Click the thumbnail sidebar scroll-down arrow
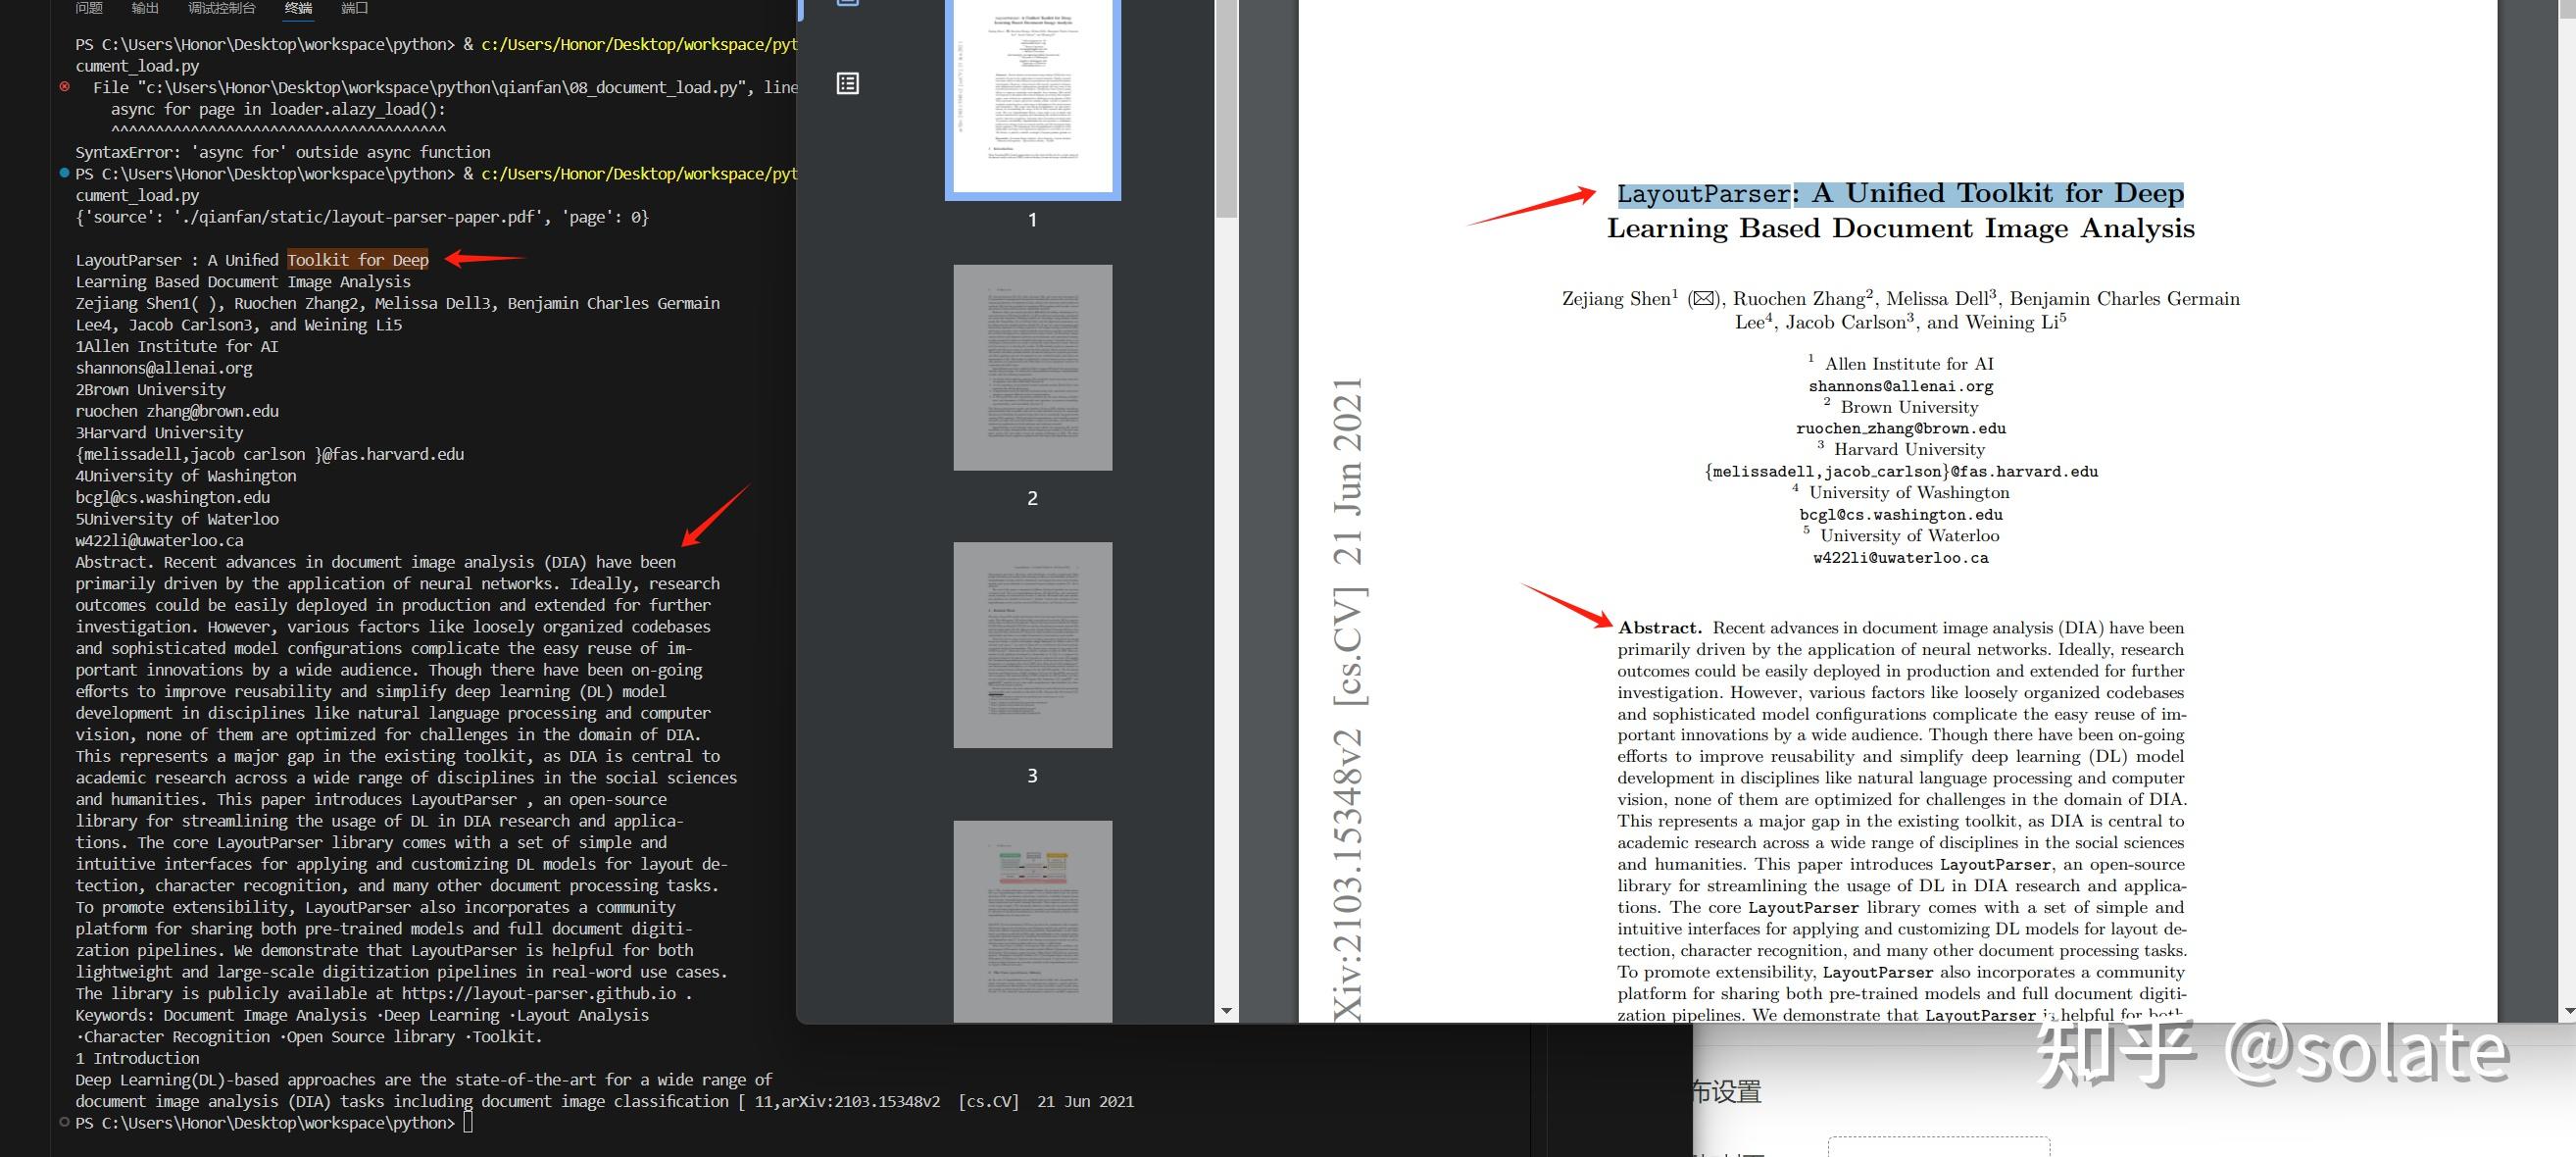Screen dimensions: 2576x1157 click(1226, 1011)
